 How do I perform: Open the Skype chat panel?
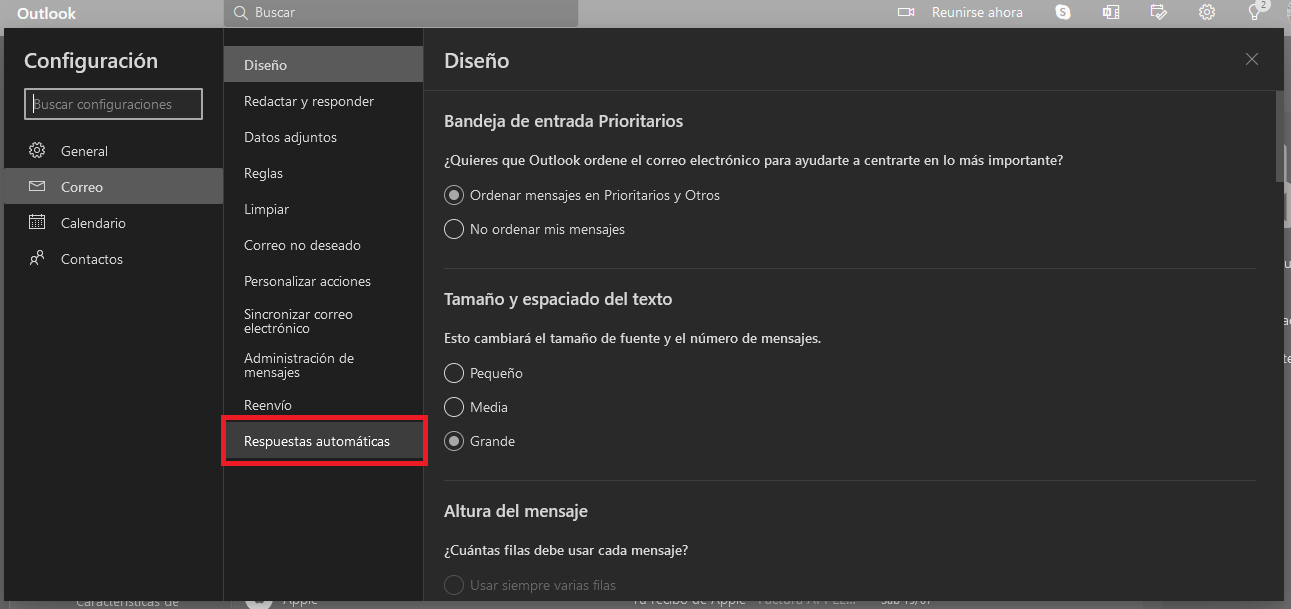[x=1062, y=12]
